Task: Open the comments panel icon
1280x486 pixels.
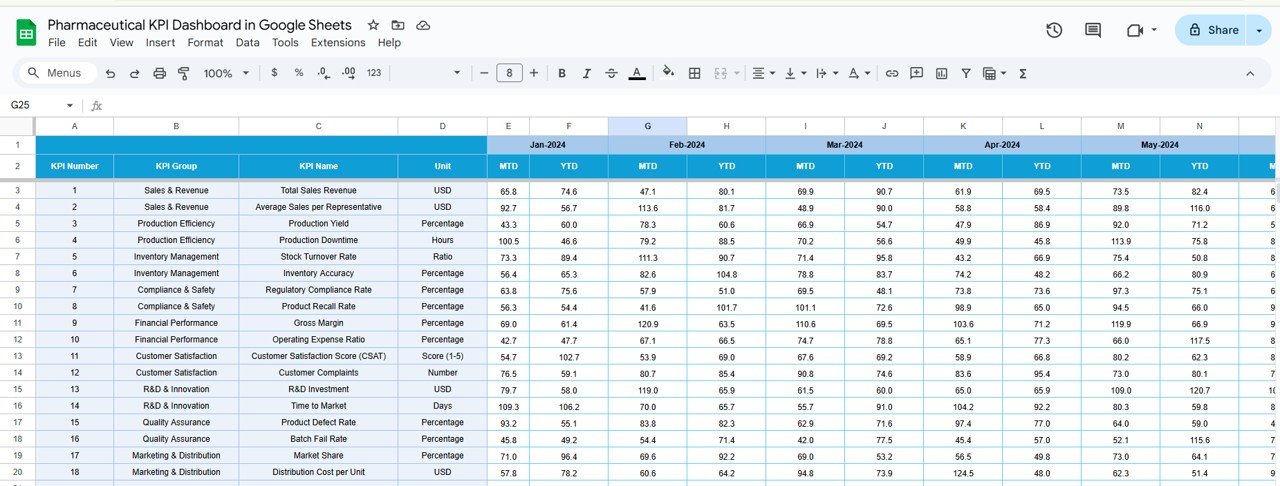Action: 1093,30
